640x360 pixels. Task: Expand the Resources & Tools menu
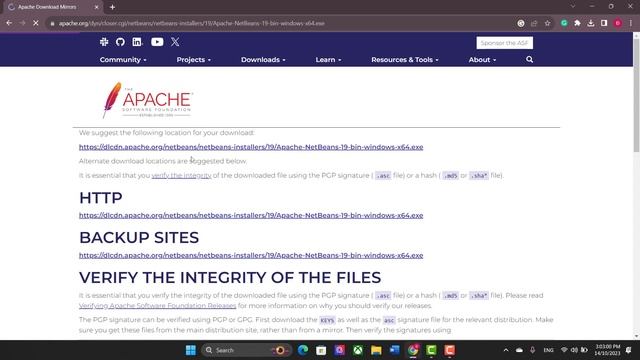coord(404,60)
